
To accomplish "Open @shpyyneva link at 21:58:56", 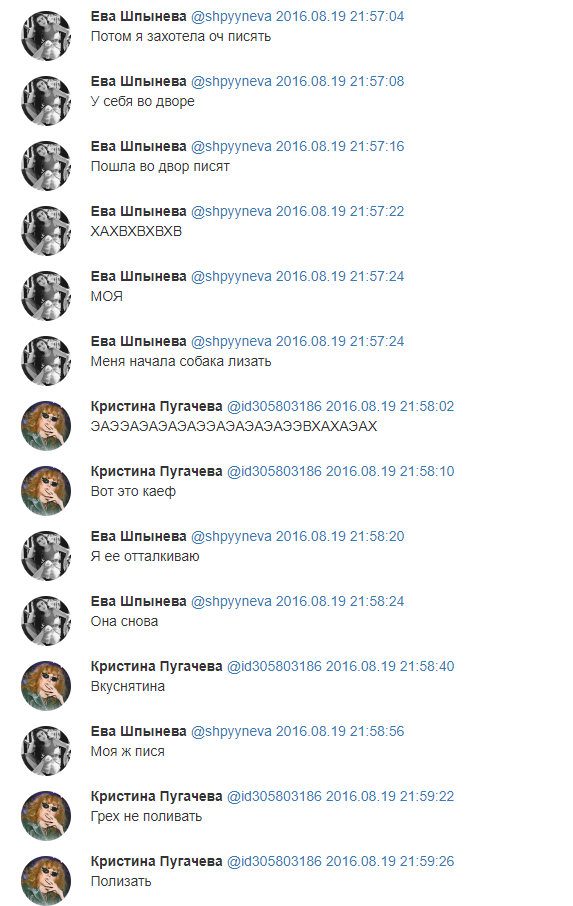I will [231, 732].
